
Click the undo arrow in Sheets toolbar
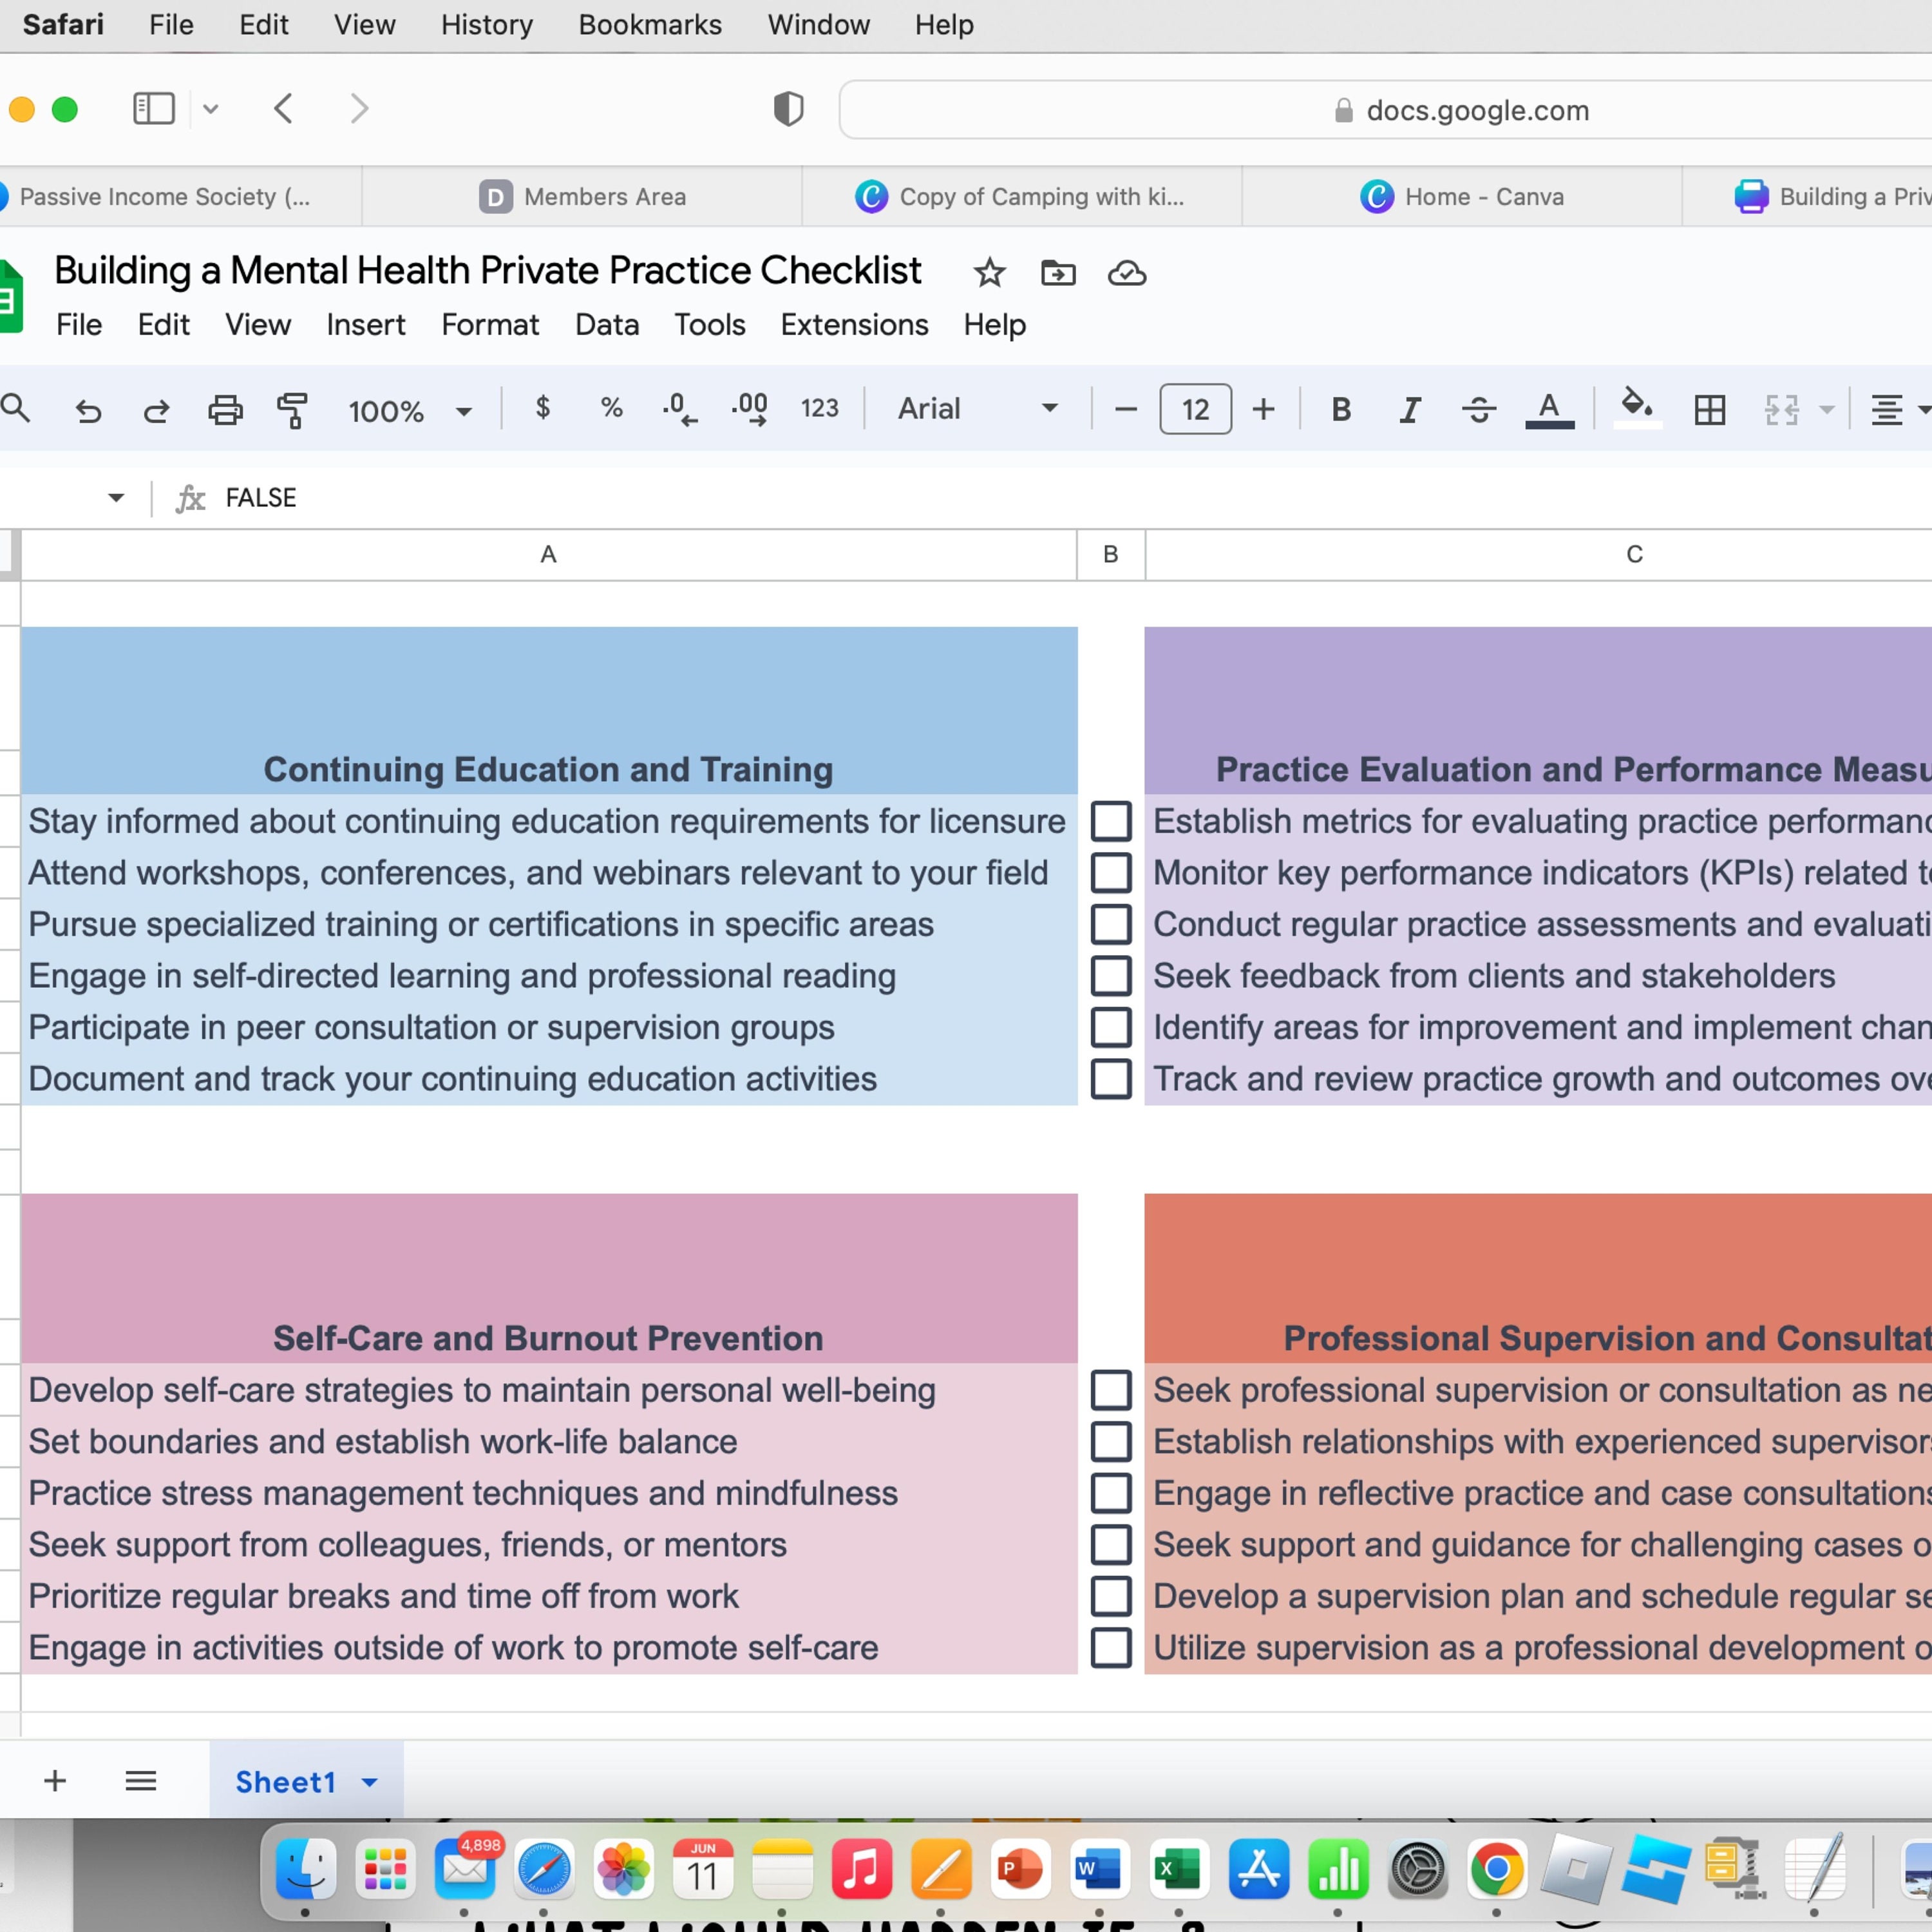88,410
